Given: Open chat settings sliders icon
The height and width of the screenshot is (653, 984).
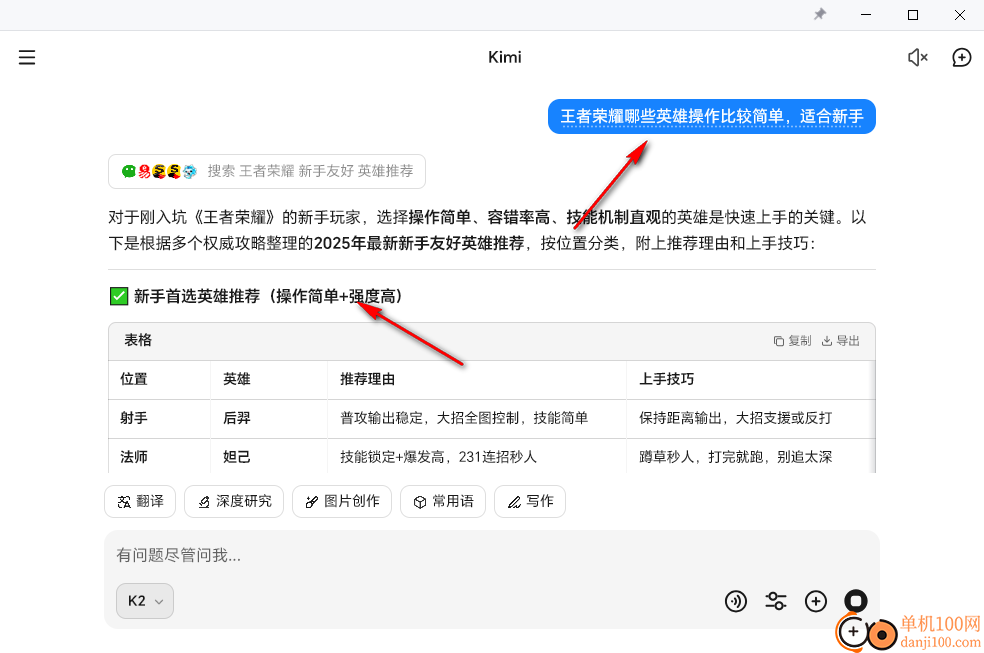Looking at the screenshot, I should (776, 601).
